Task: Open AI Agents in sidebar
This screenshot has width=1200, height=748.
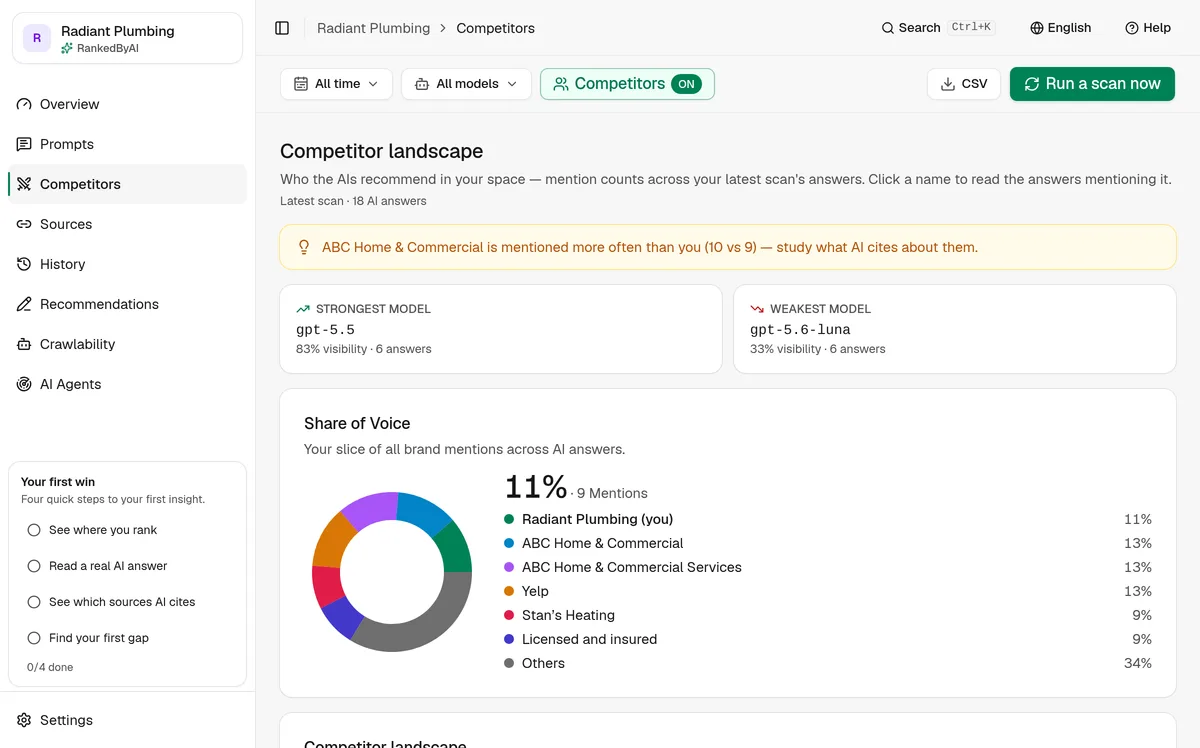Action: tap(127, 384)
